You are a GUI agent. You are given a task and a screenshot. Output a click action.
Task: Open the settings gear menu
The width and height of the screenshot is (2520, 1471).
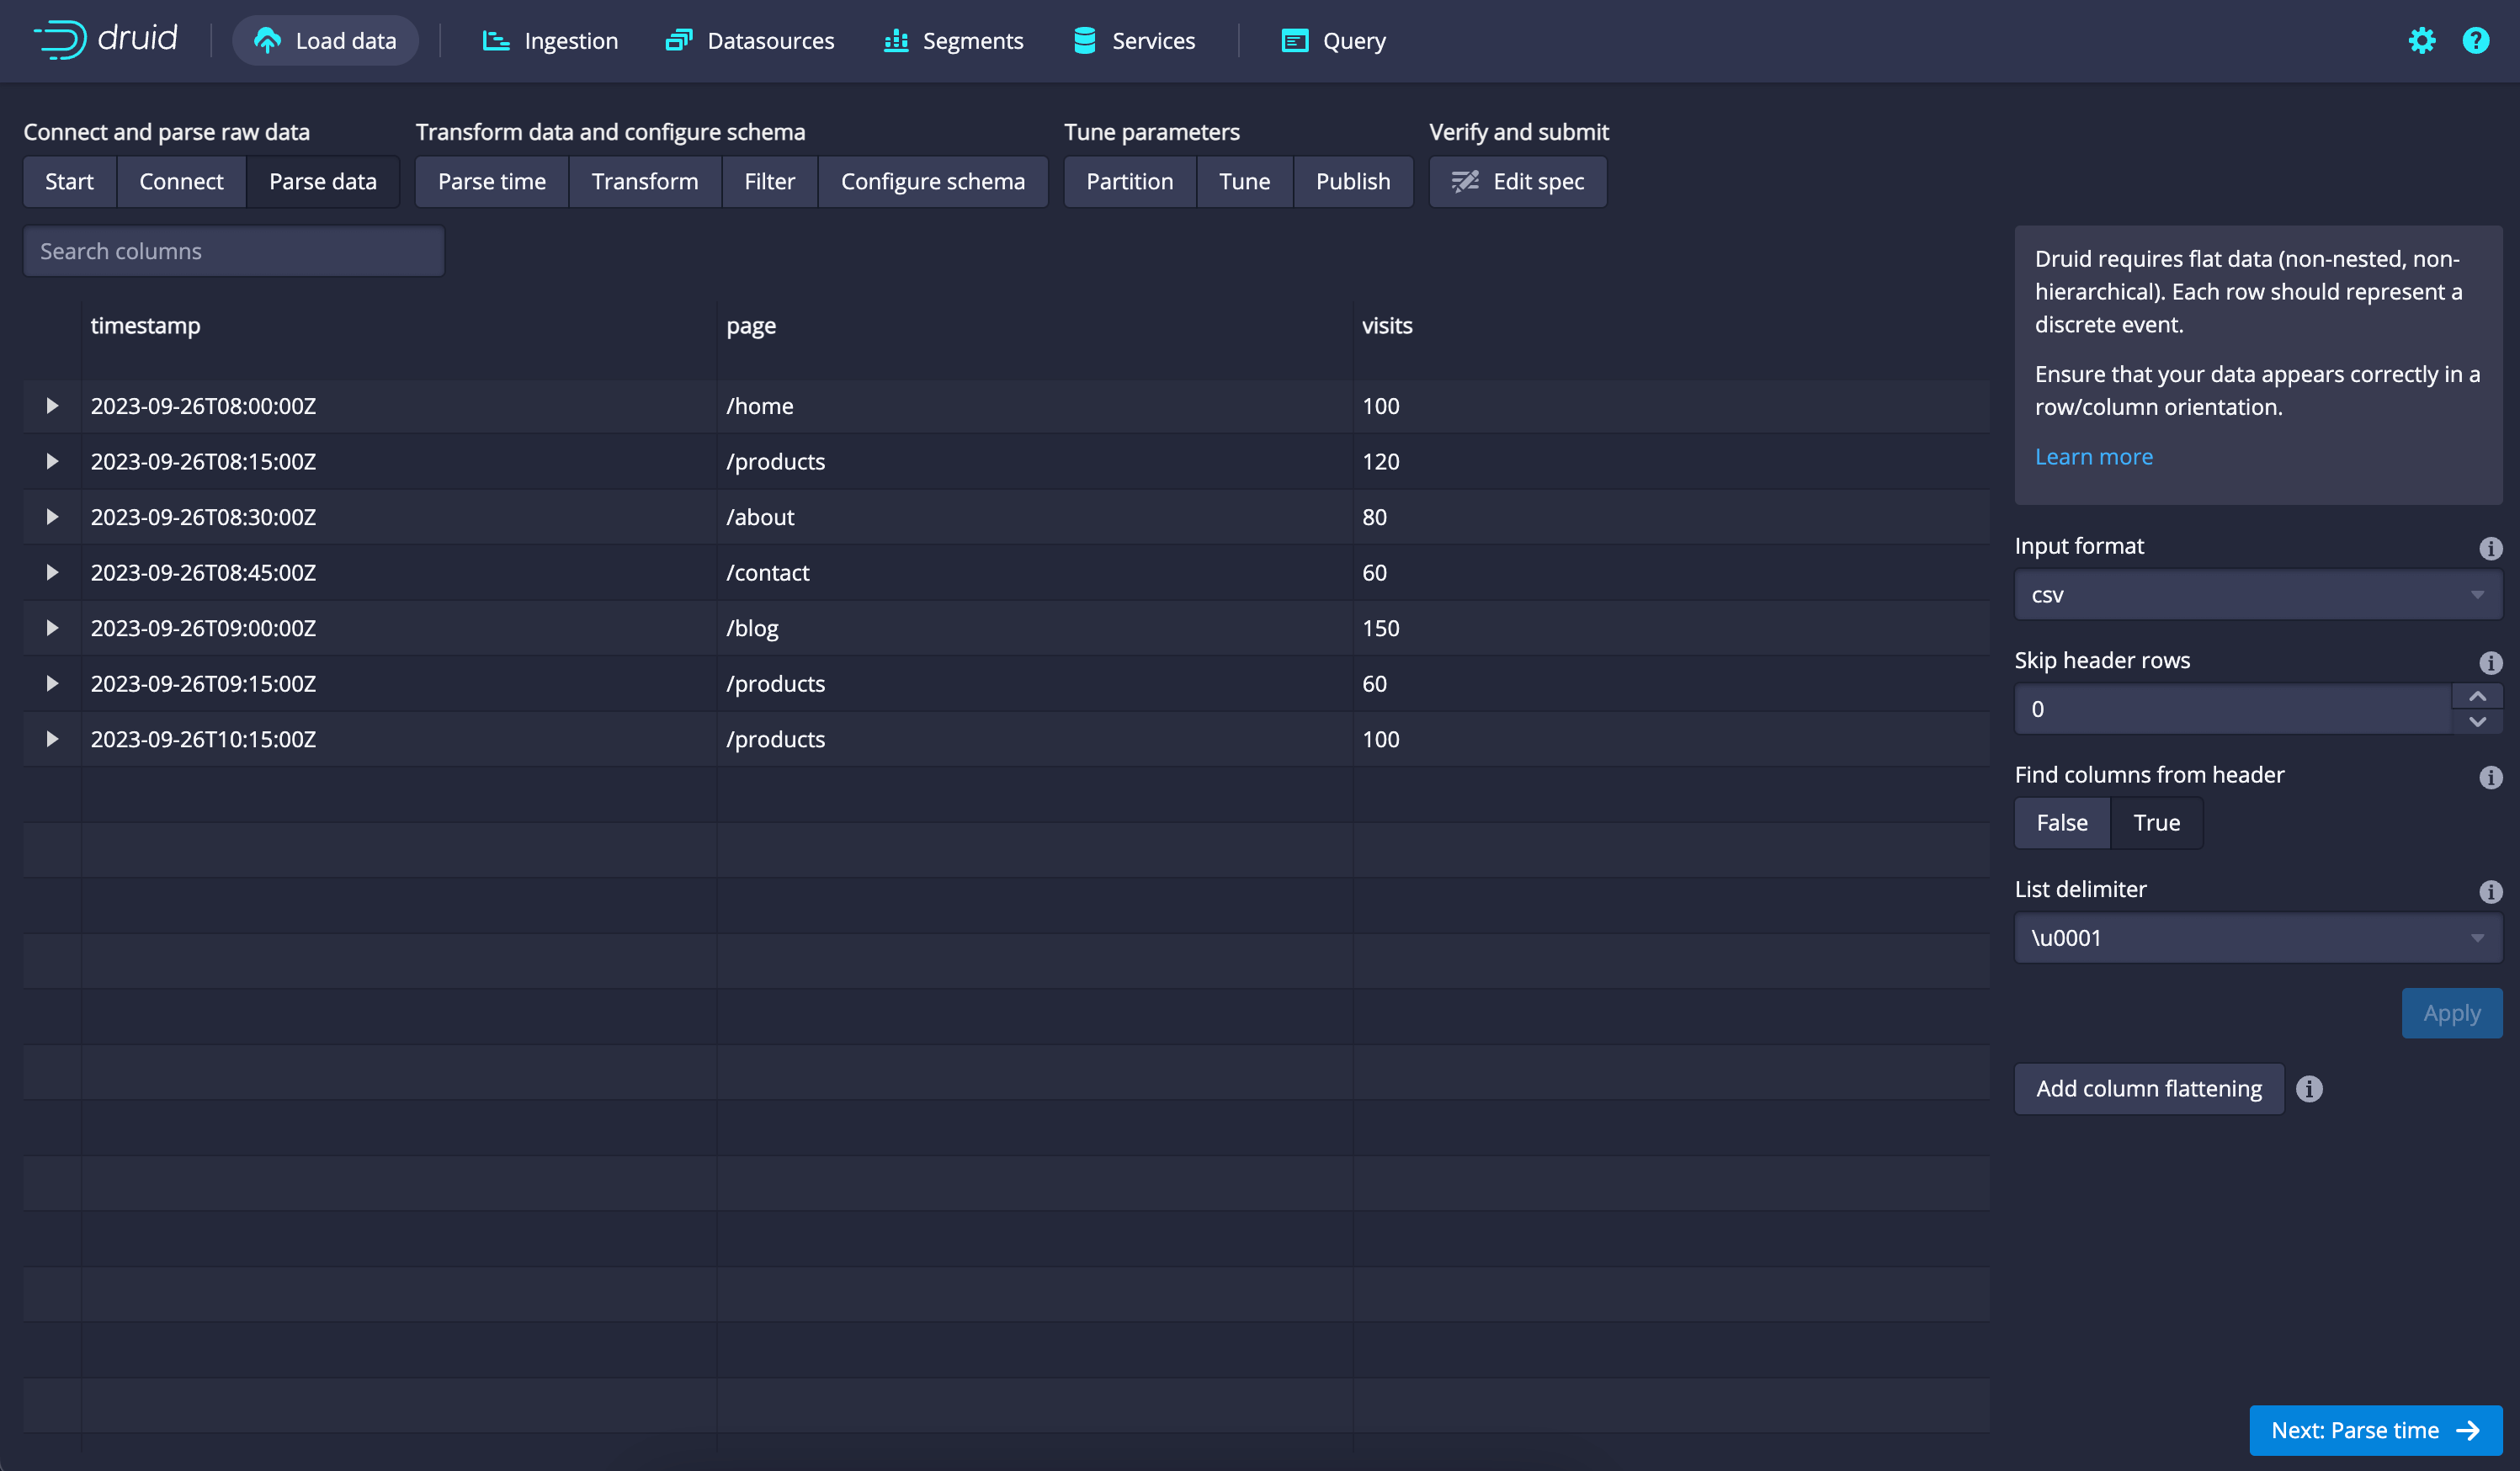(2421, 40)
